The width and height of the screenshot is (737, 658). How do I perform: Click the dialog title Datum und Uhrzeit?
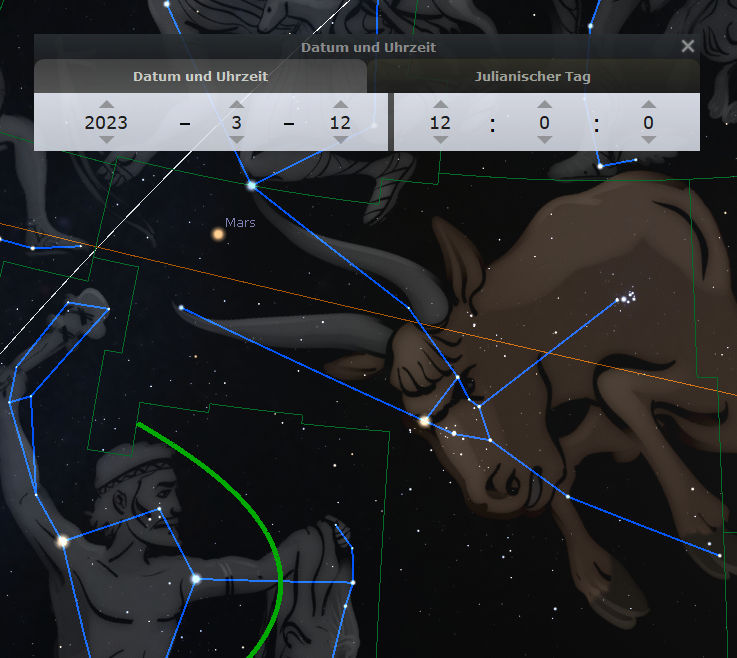click(368, 47)
